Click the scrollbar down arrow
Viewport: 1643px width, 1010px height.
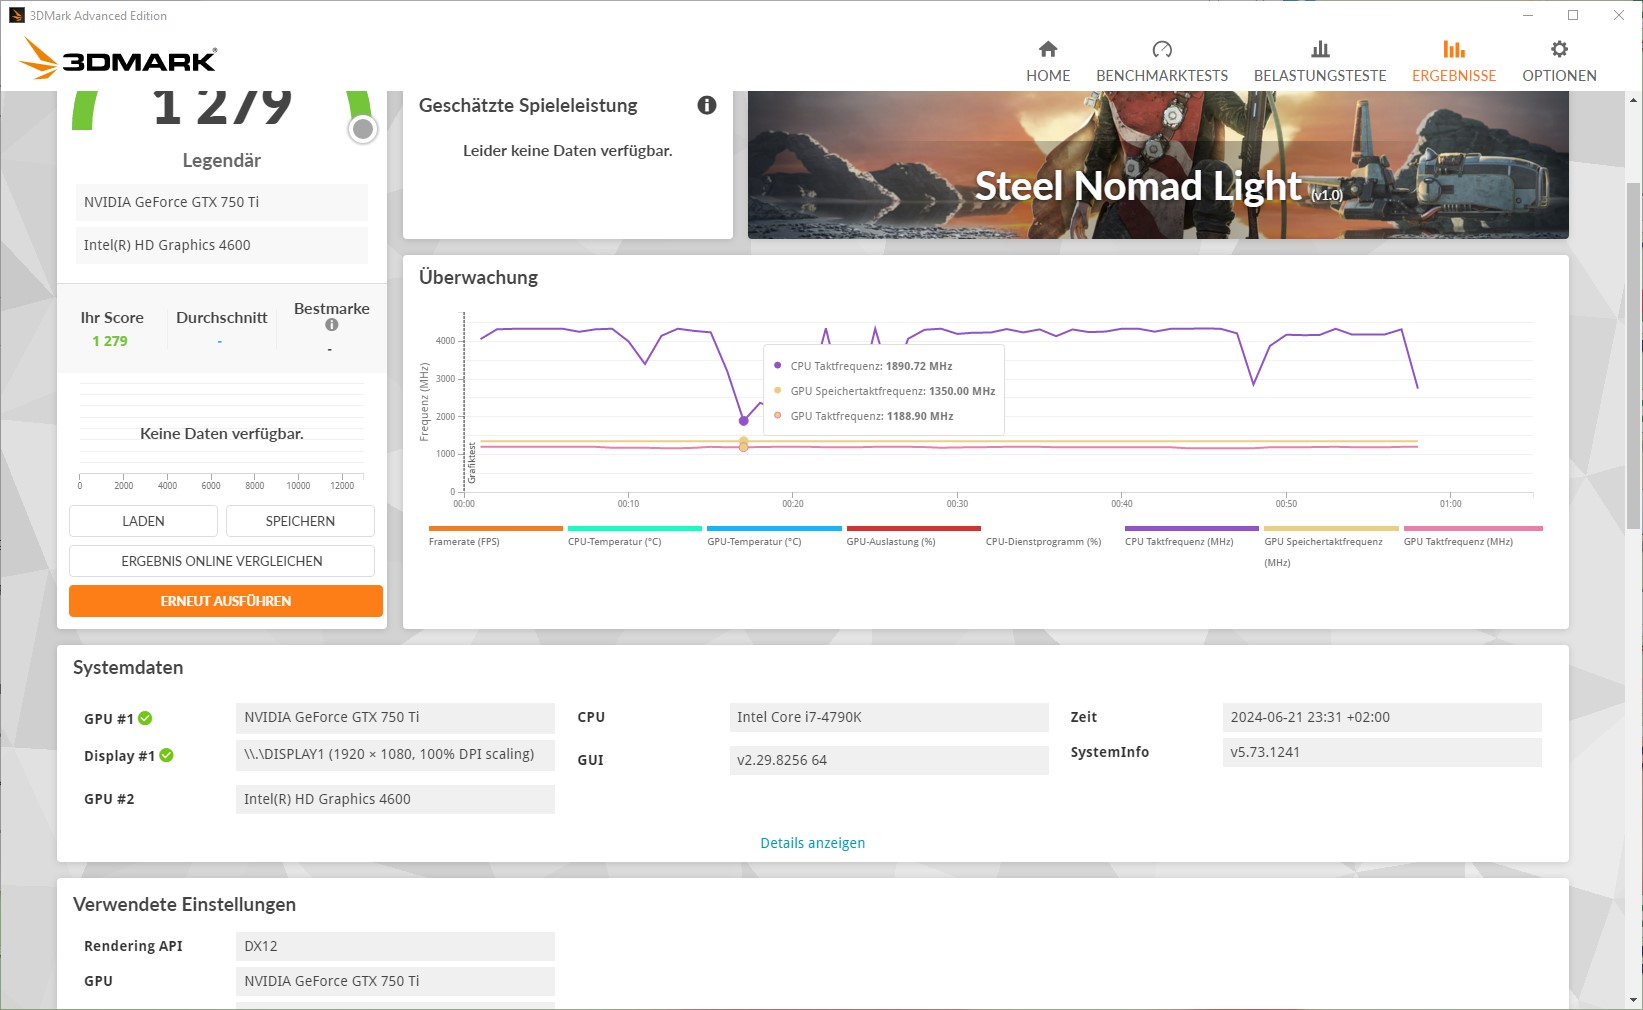(x=1634, y=999)
